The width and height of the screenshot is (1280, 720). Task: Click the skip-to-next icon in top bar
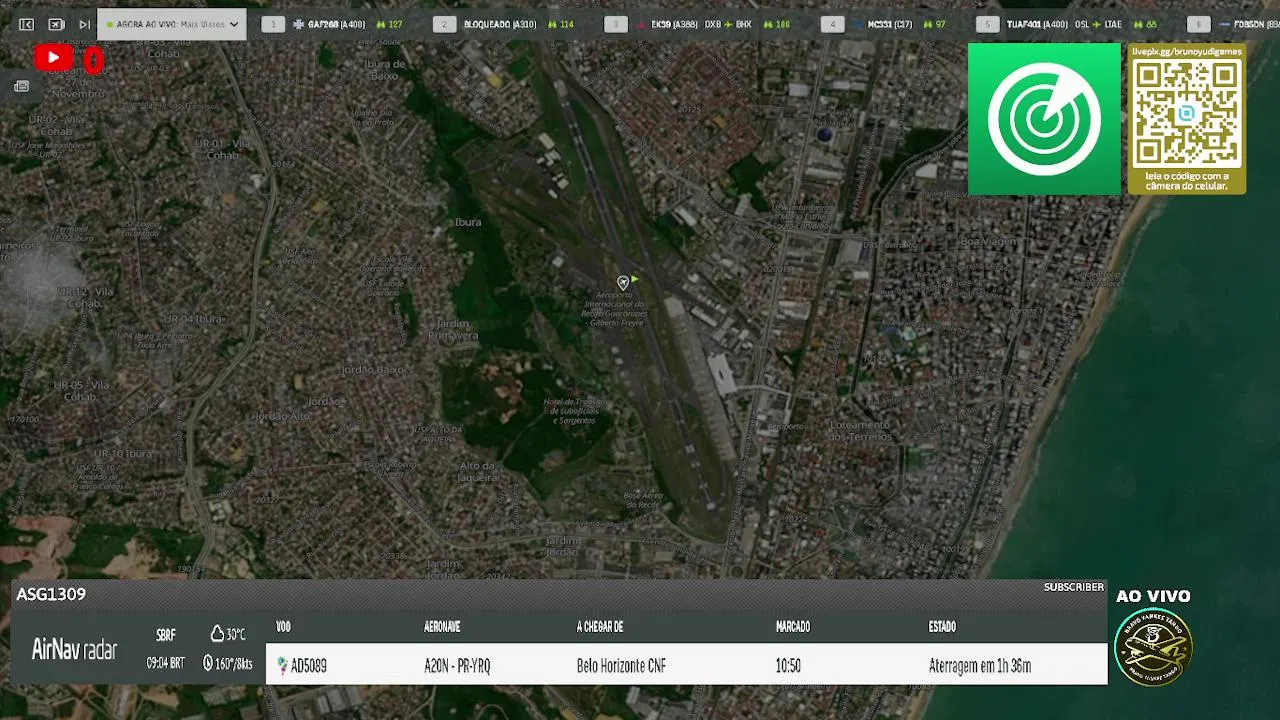pyautogui.click(x=84, y=24)
